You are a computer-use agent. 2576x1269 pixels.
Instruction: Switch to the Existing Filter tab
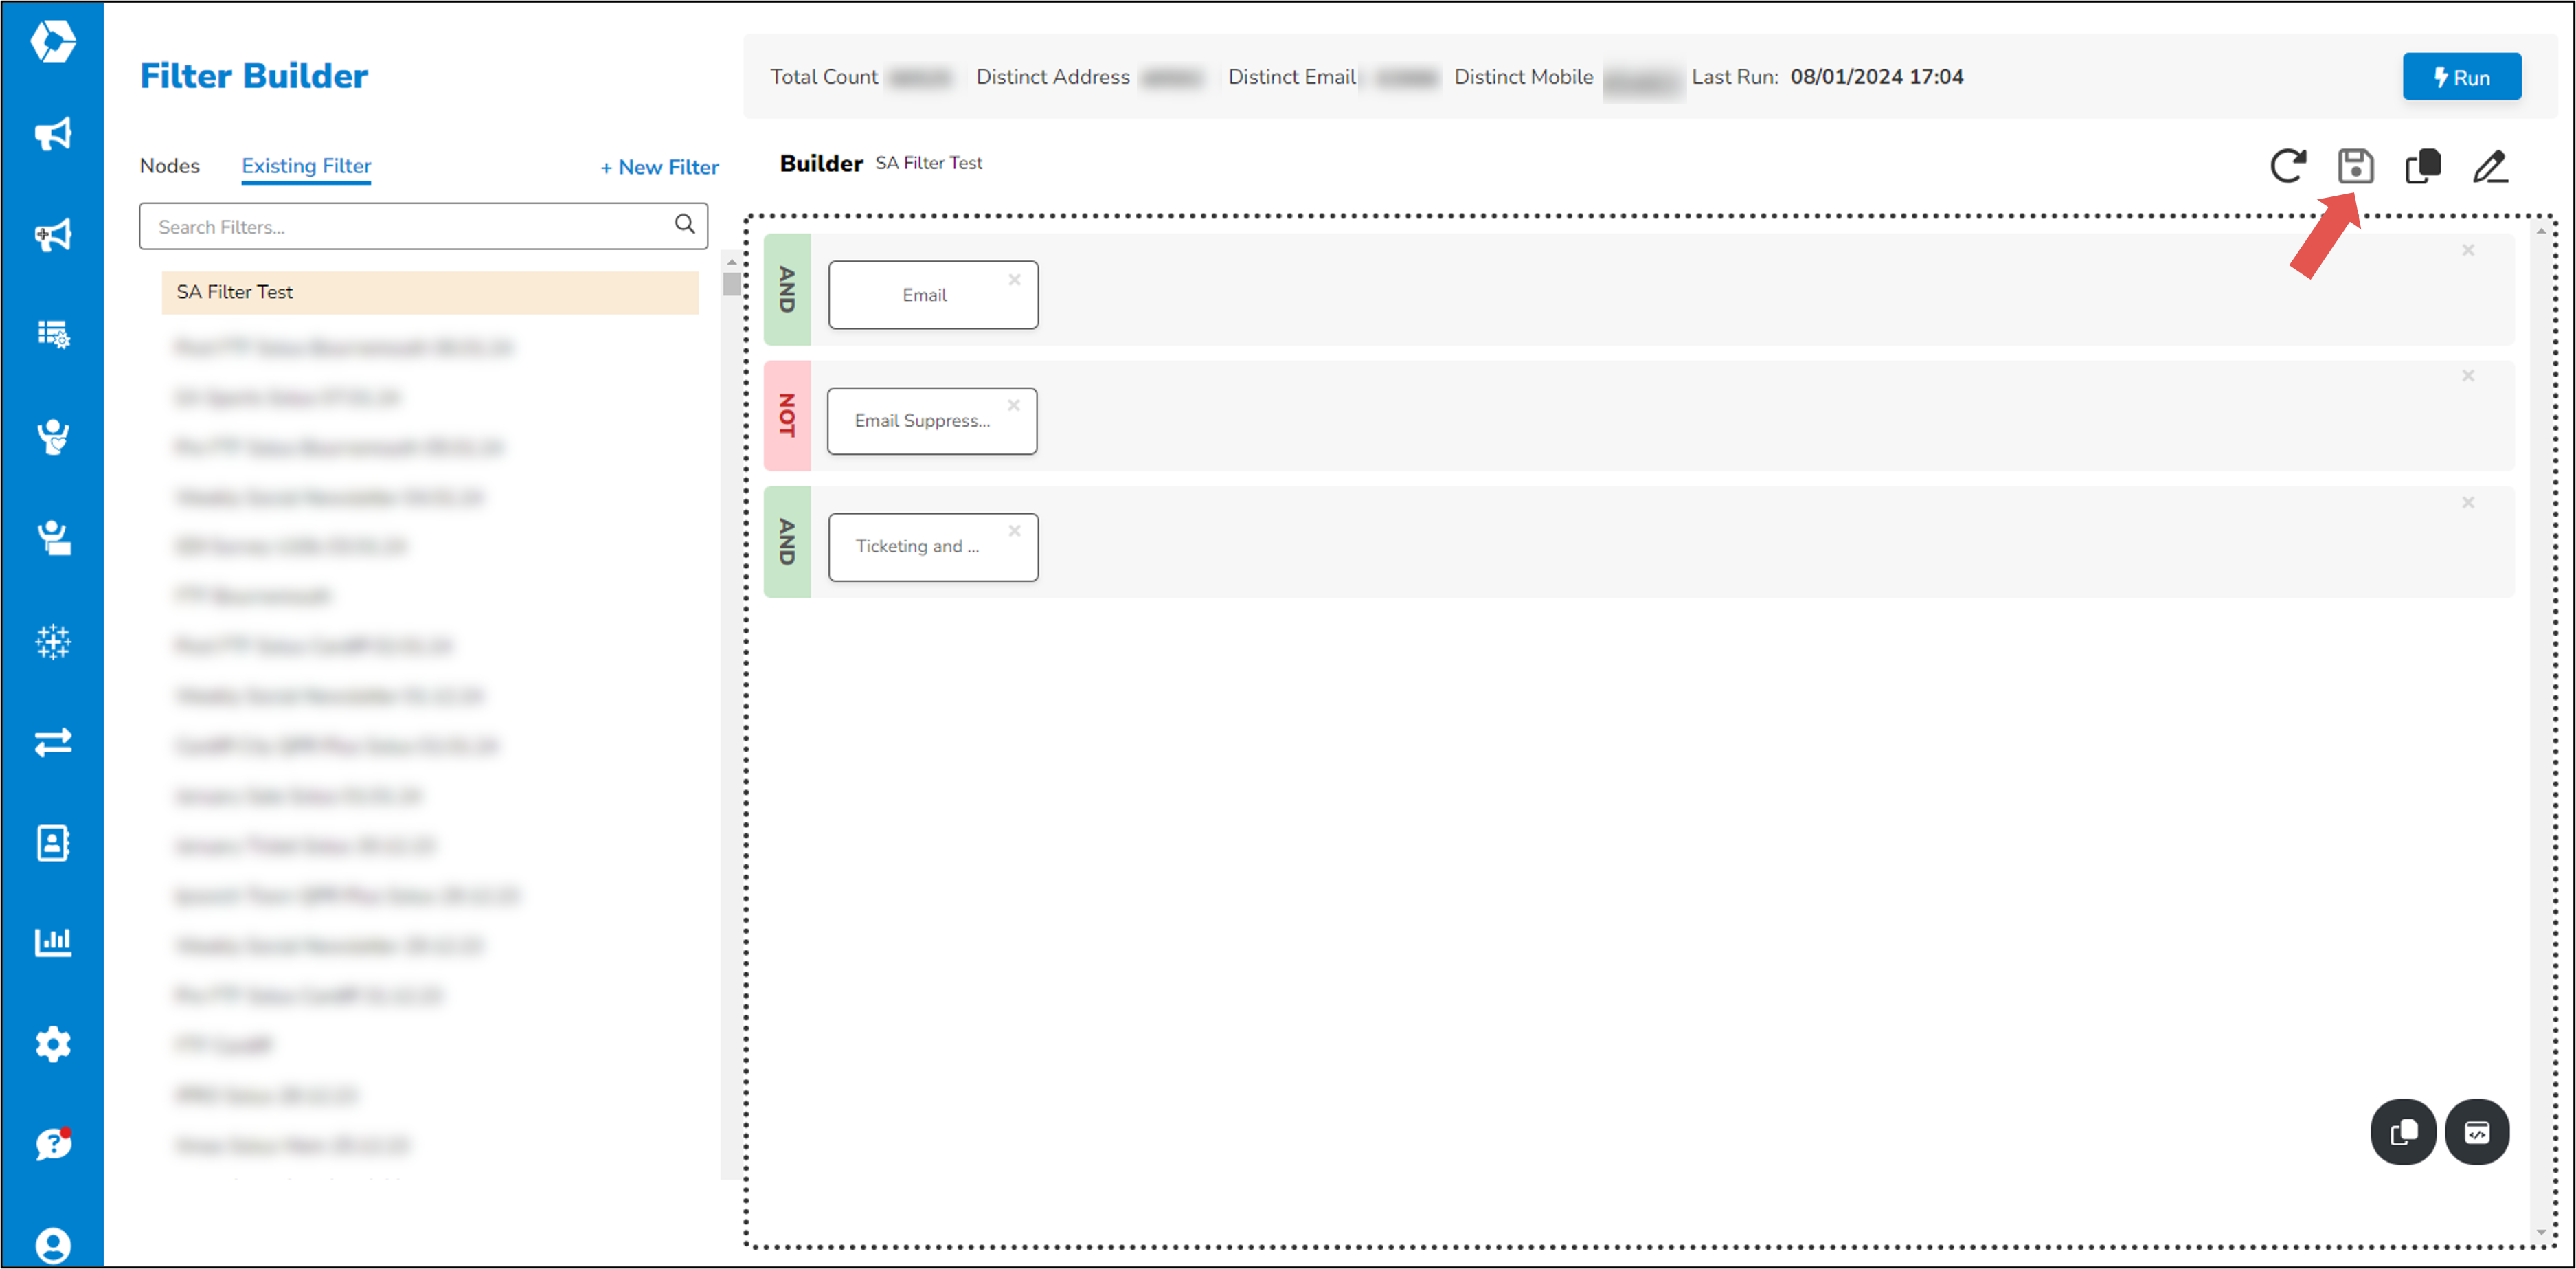click(305, 166)
